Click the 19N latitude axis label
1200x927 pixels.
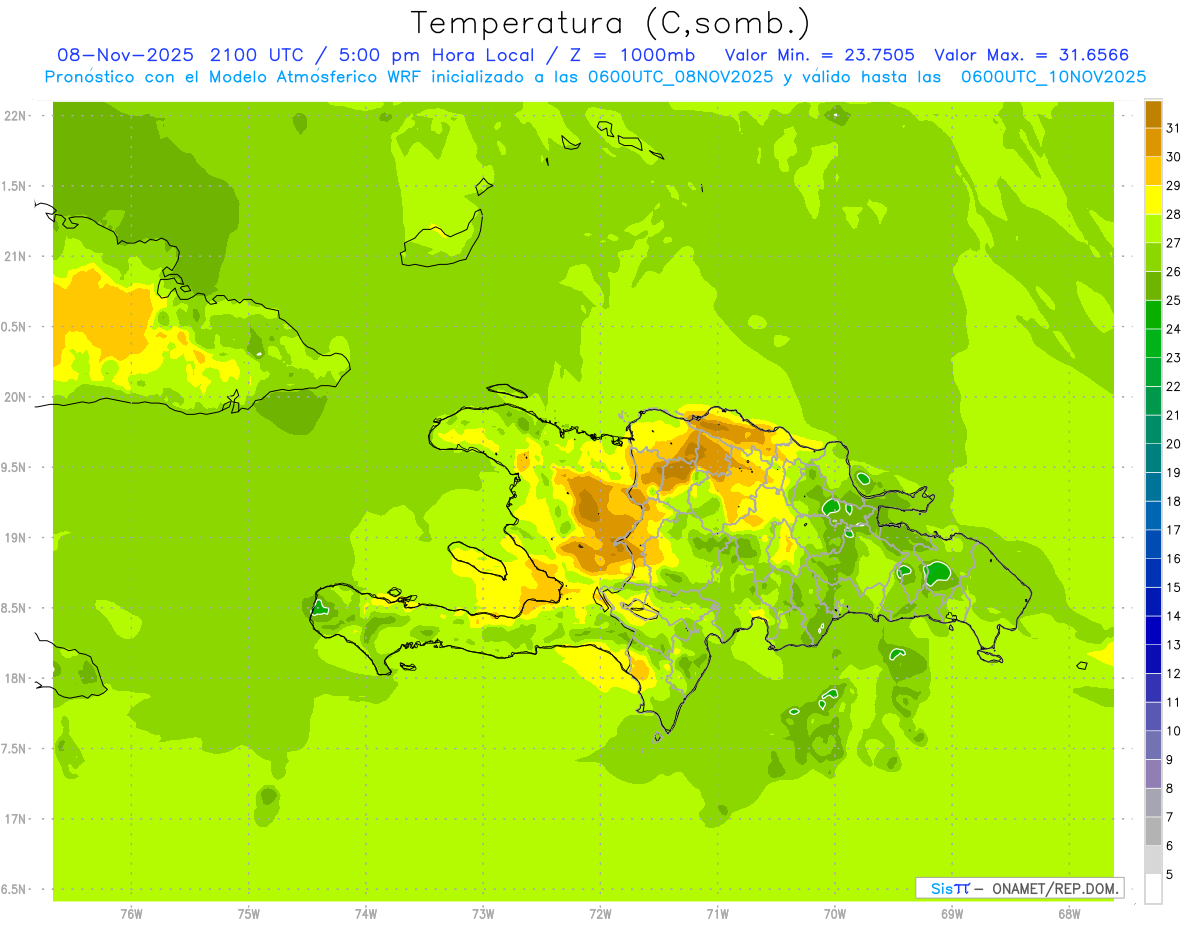(17, 537)
